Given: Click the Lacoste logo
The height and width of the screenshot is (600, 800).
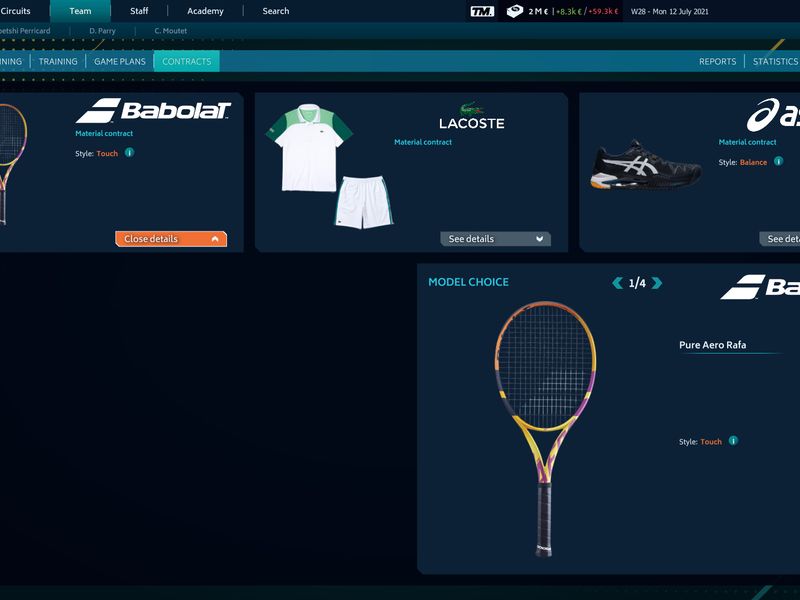Looking at the screenshot, I should tap(472, 115).
